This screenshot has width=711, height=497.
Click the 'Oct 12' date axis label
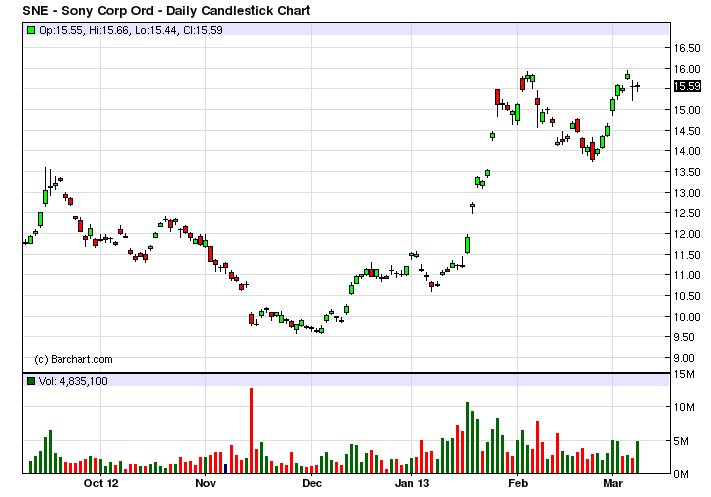101,483
